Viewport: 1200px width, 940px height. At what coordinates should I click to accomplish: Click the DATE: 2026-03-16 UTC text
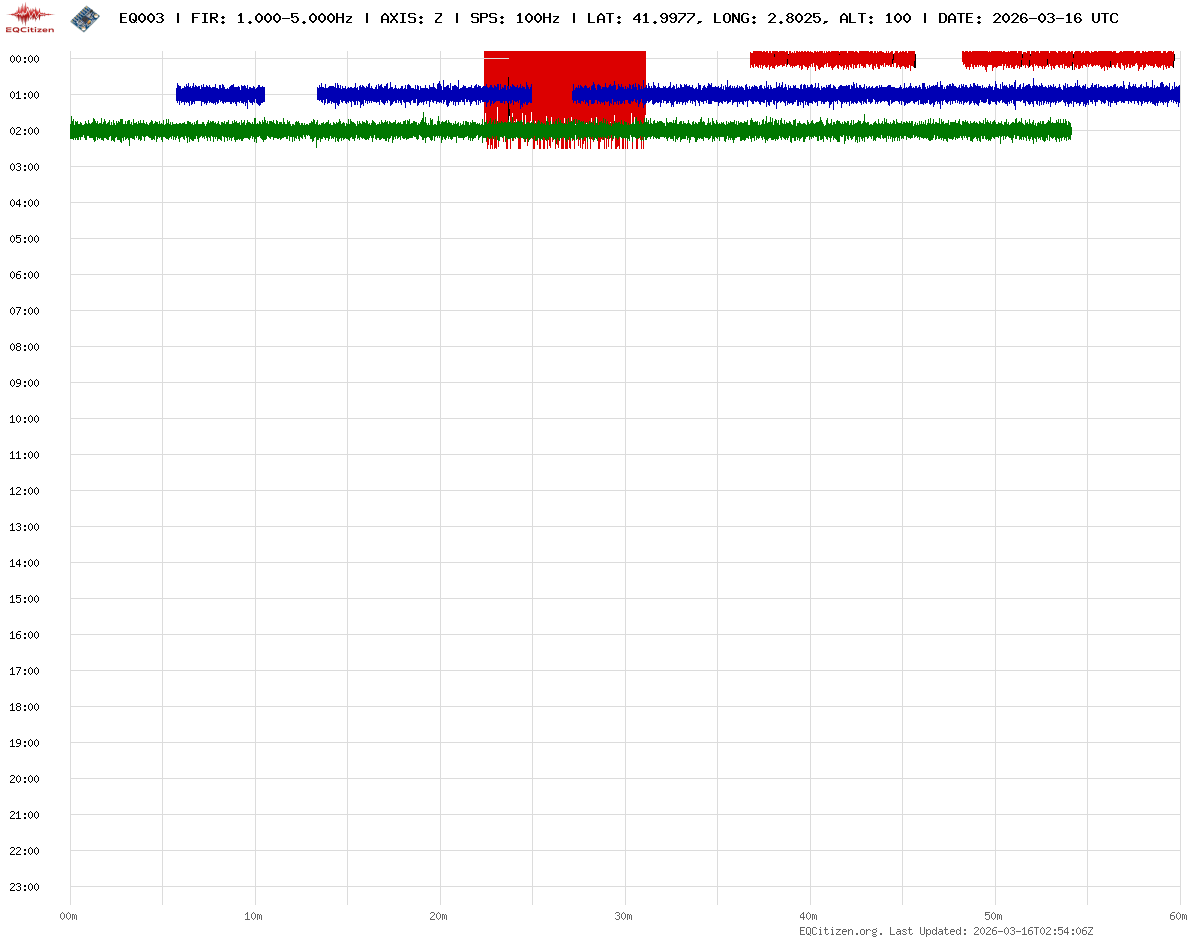point(1028,18)
